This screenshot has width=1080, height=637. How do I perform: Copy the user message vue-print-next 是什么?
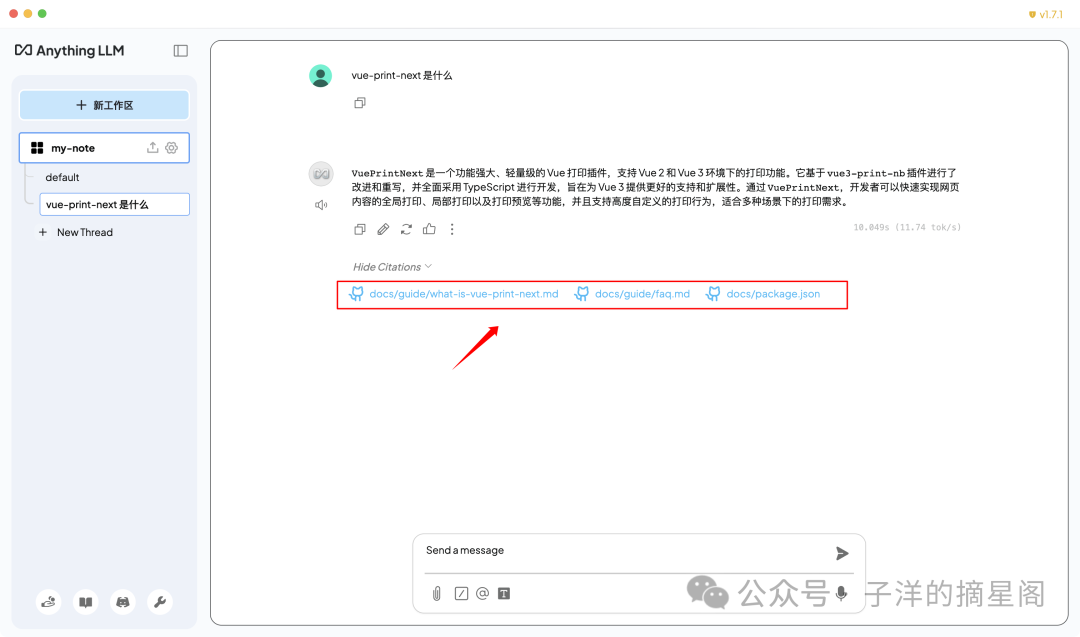click(x=360, y=103)
